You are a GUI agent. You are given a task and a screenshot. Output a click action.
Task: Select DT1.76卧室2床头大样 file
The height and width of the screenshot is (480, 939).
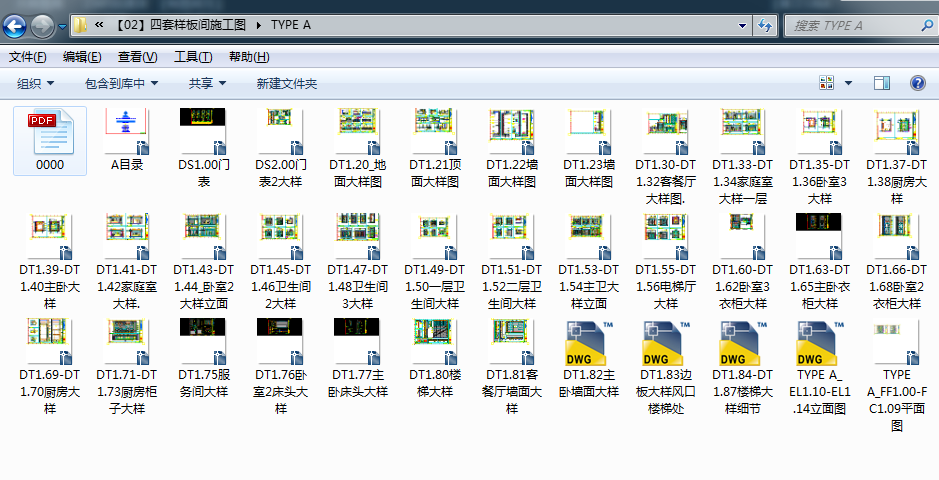coord(281,367)
